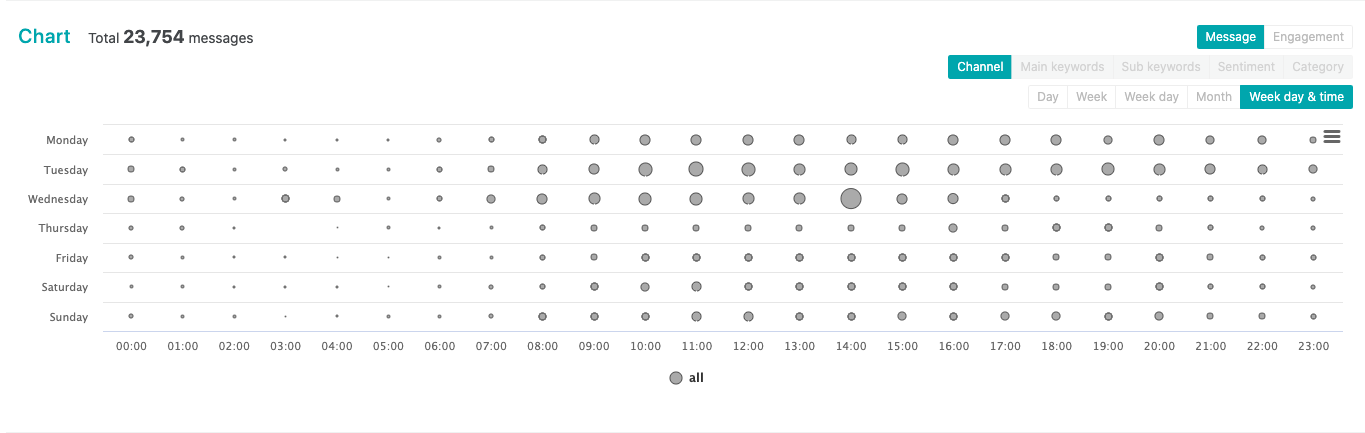Click the largest bubble at Wednesday 14:00
Screen dimensions: 1365x433
click(851, 198)
